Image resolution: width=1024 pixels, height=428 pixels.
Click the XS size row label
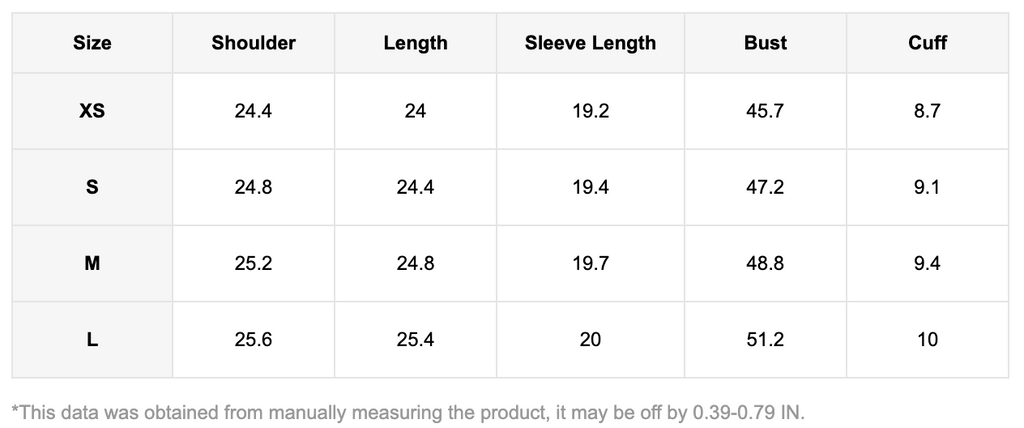(x=92, y=111)
